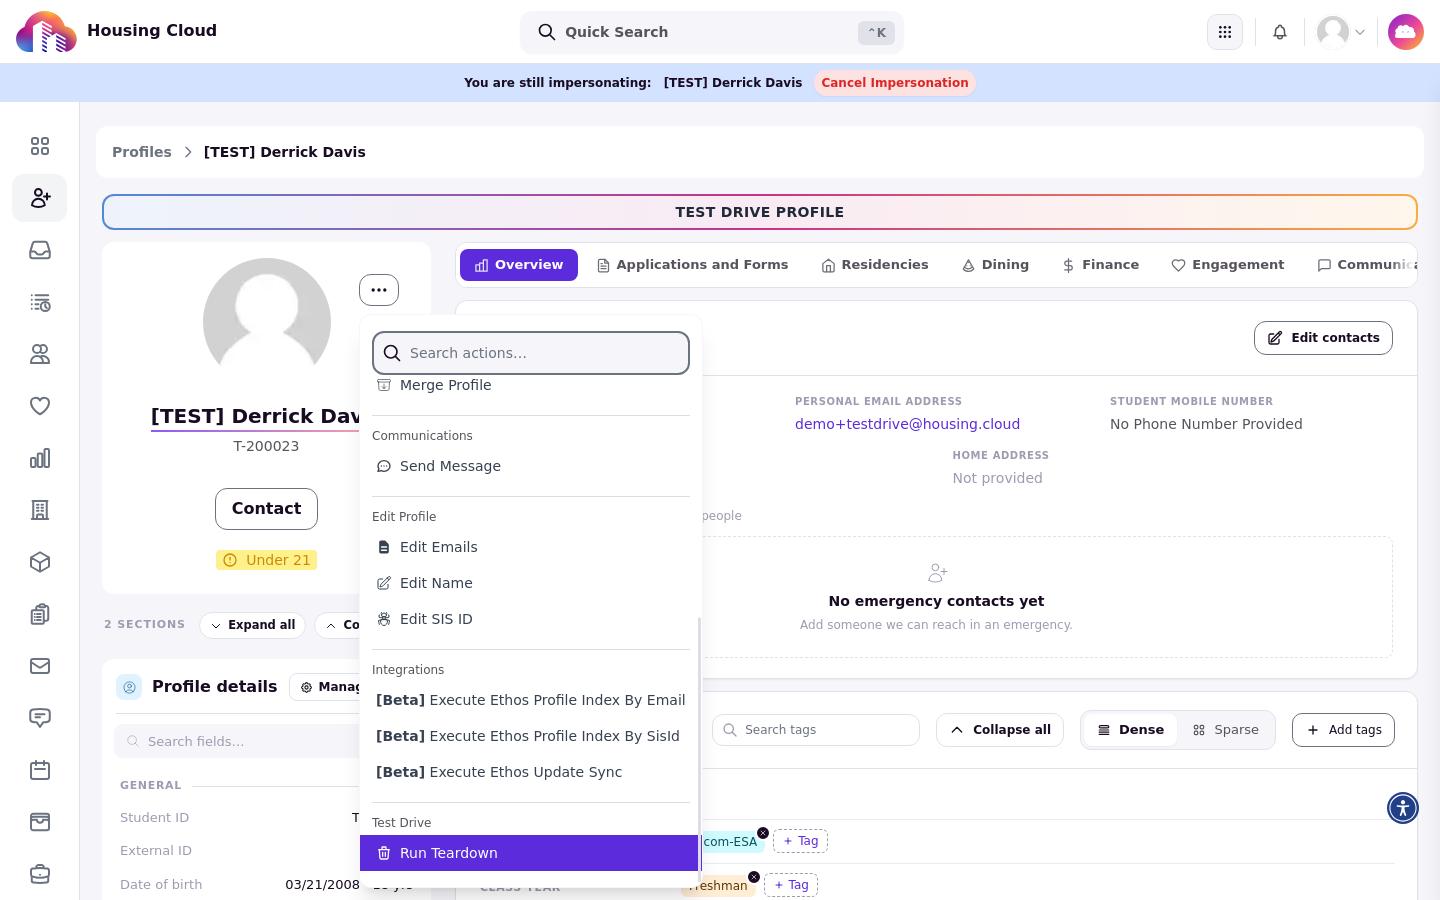Click Expand all sections
1440x900 pixels.
252,625
